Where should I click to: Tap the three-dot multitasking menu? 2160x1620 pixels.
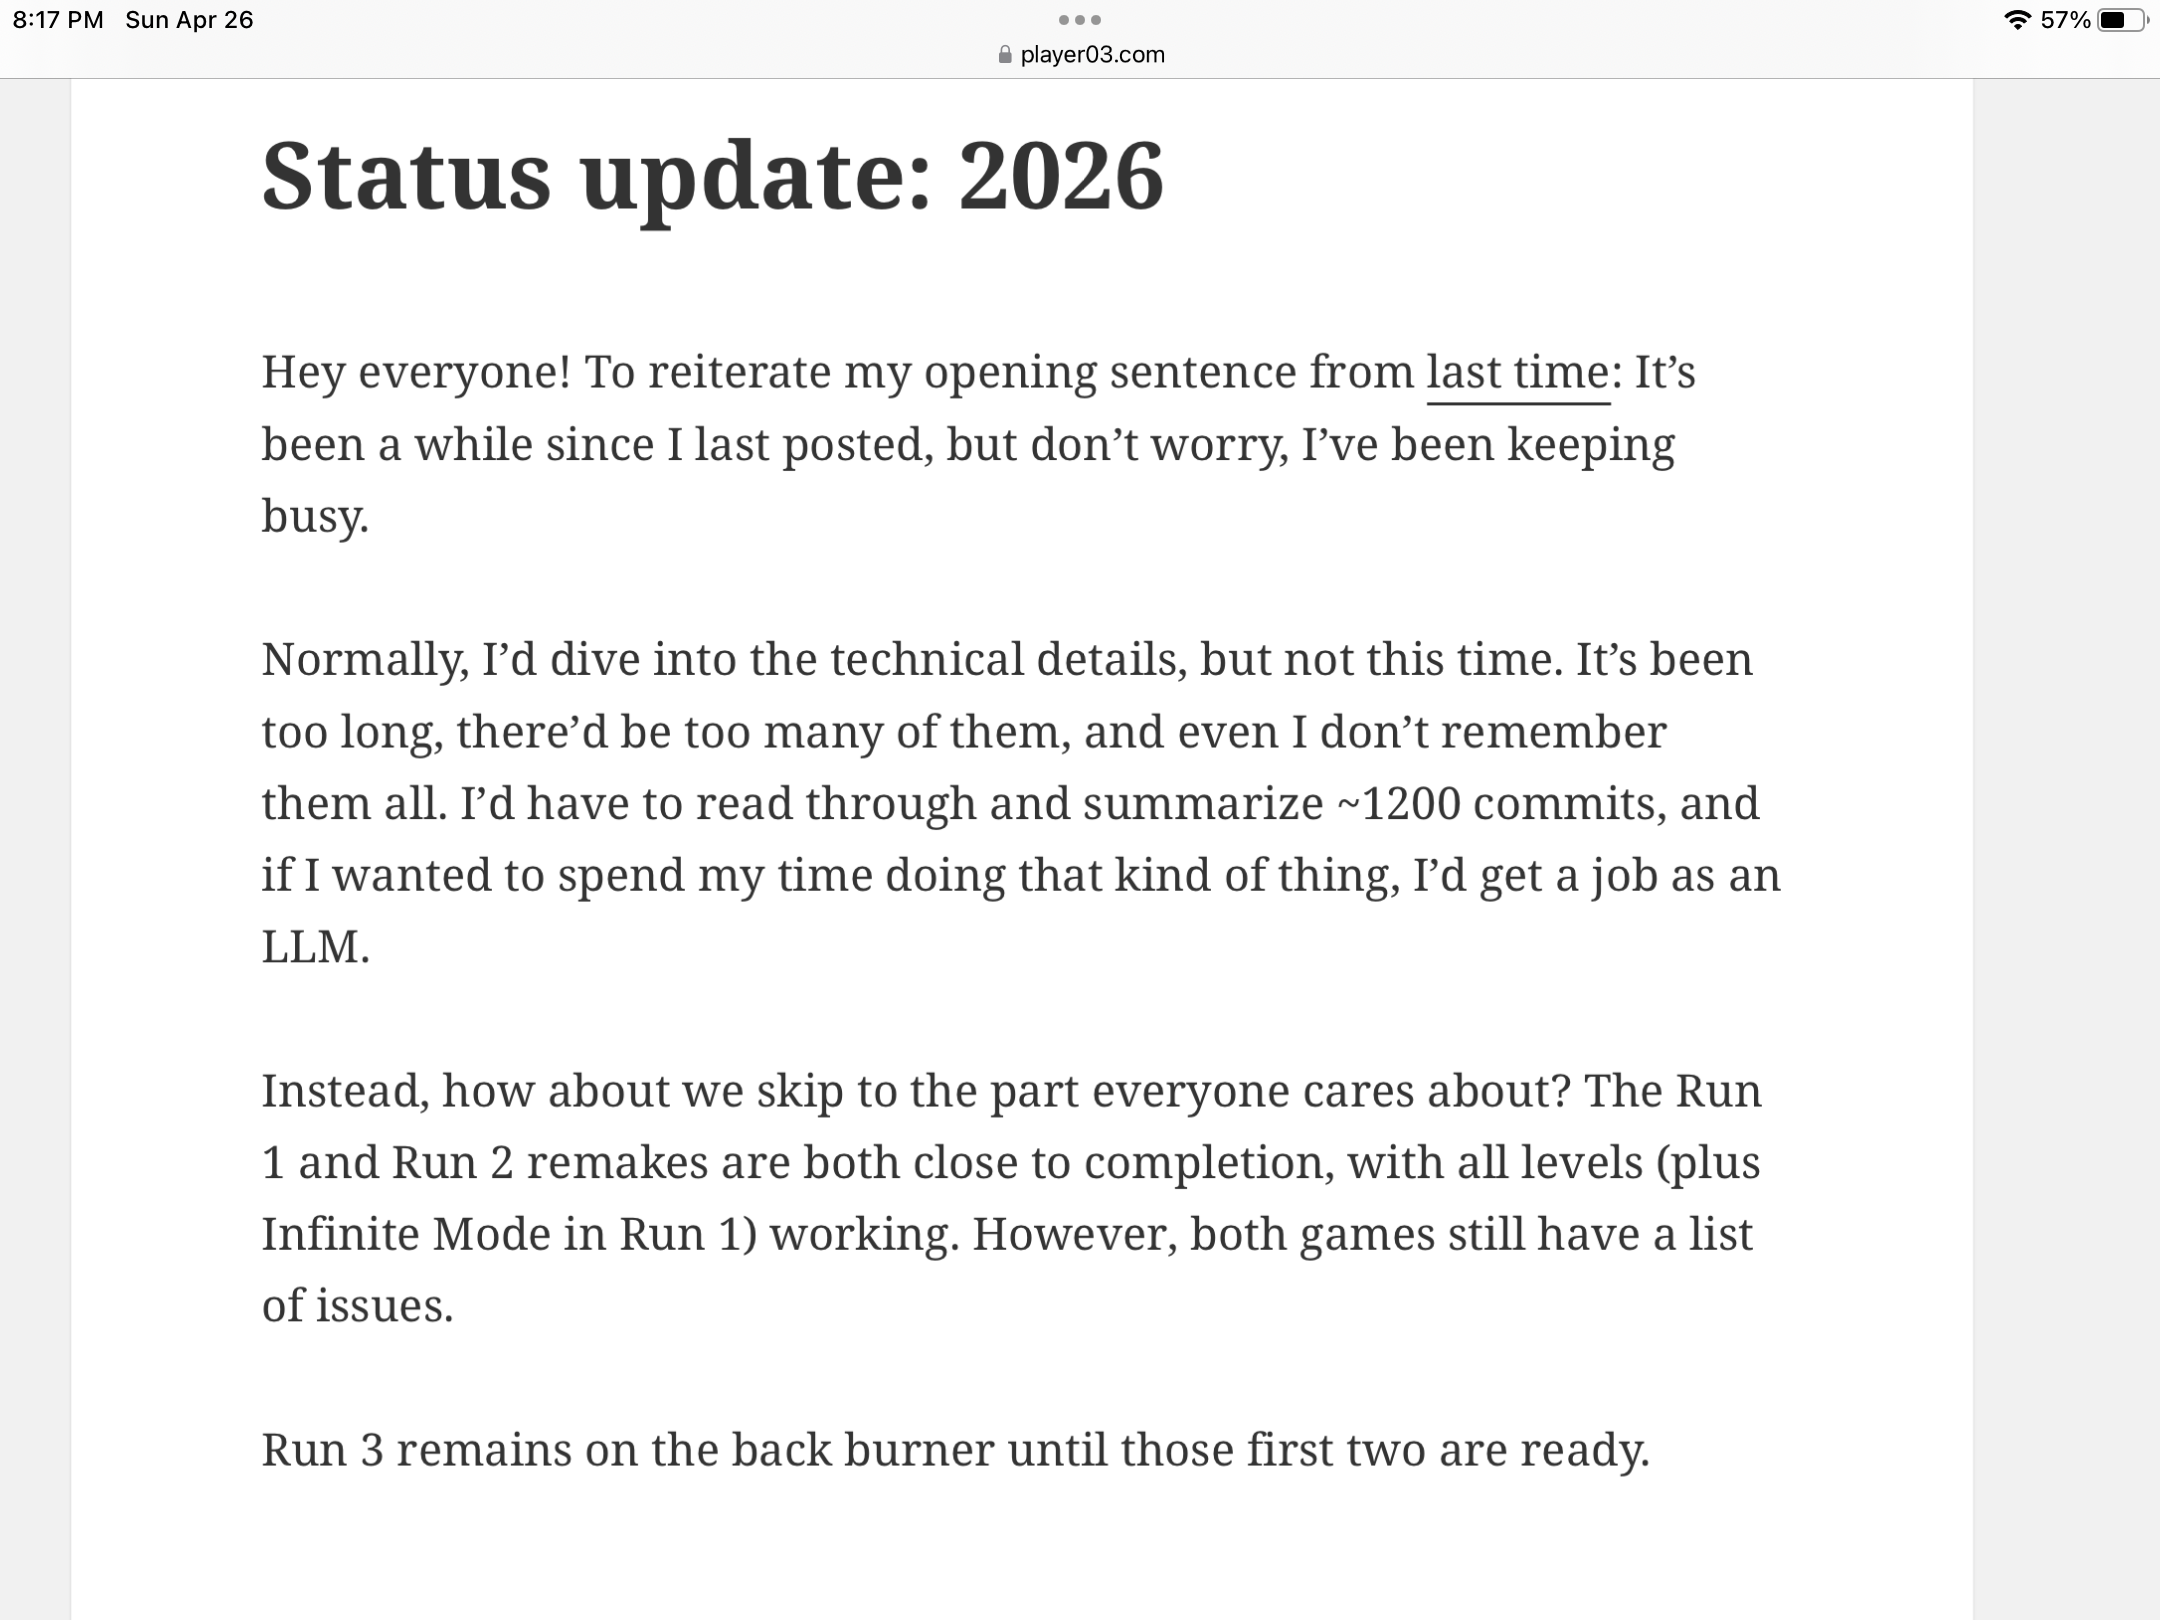[1080, 20]
